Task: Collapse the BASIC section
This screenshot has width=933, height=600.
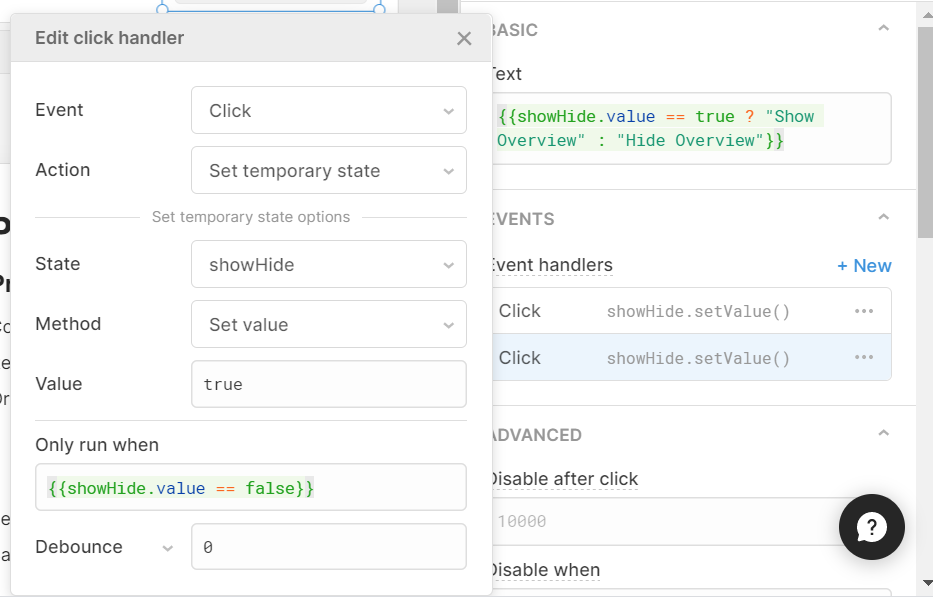Action: (883, 29)
